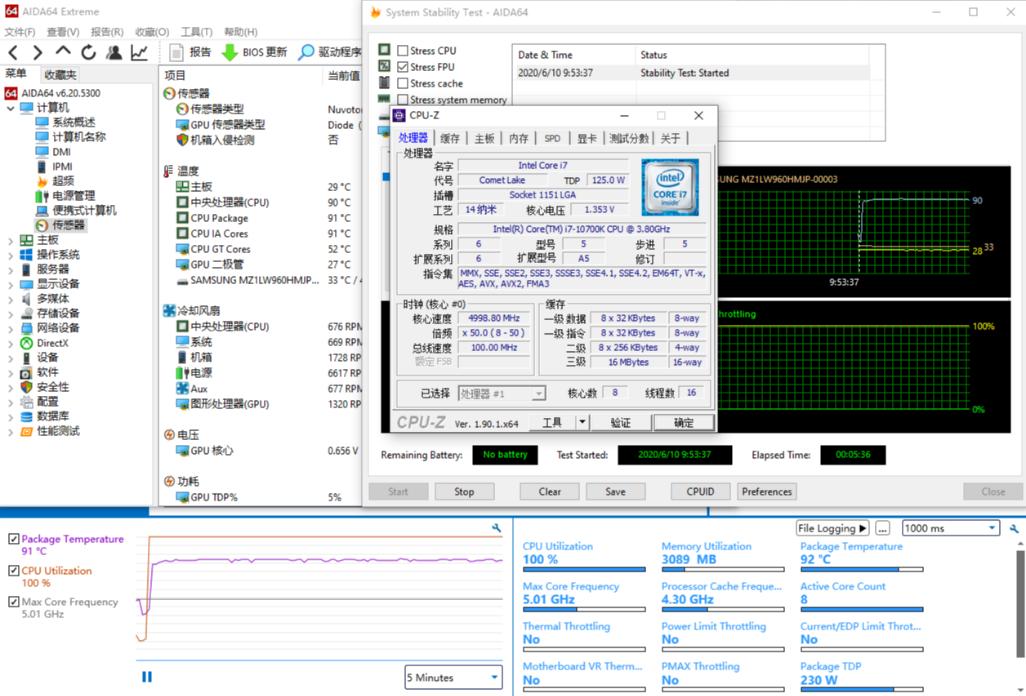Screen dimensions: 1026x696
Task: Click the 验证 validate button in CPU-Z
Action: pyautogui.click(x=621, y=422)
